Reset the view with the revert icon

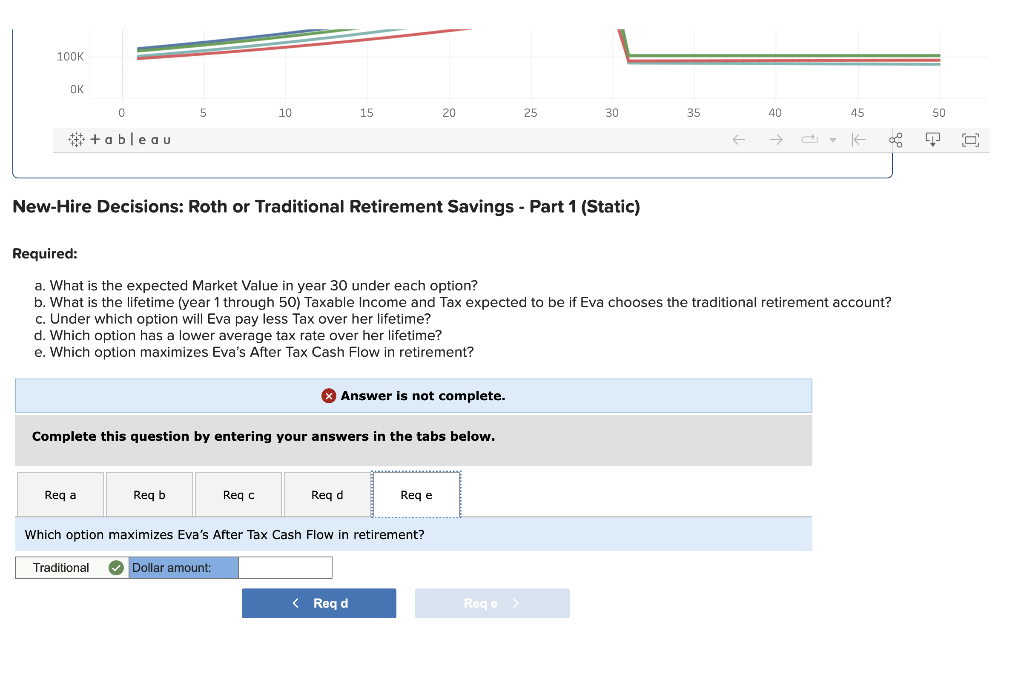[x=859, y=140]
